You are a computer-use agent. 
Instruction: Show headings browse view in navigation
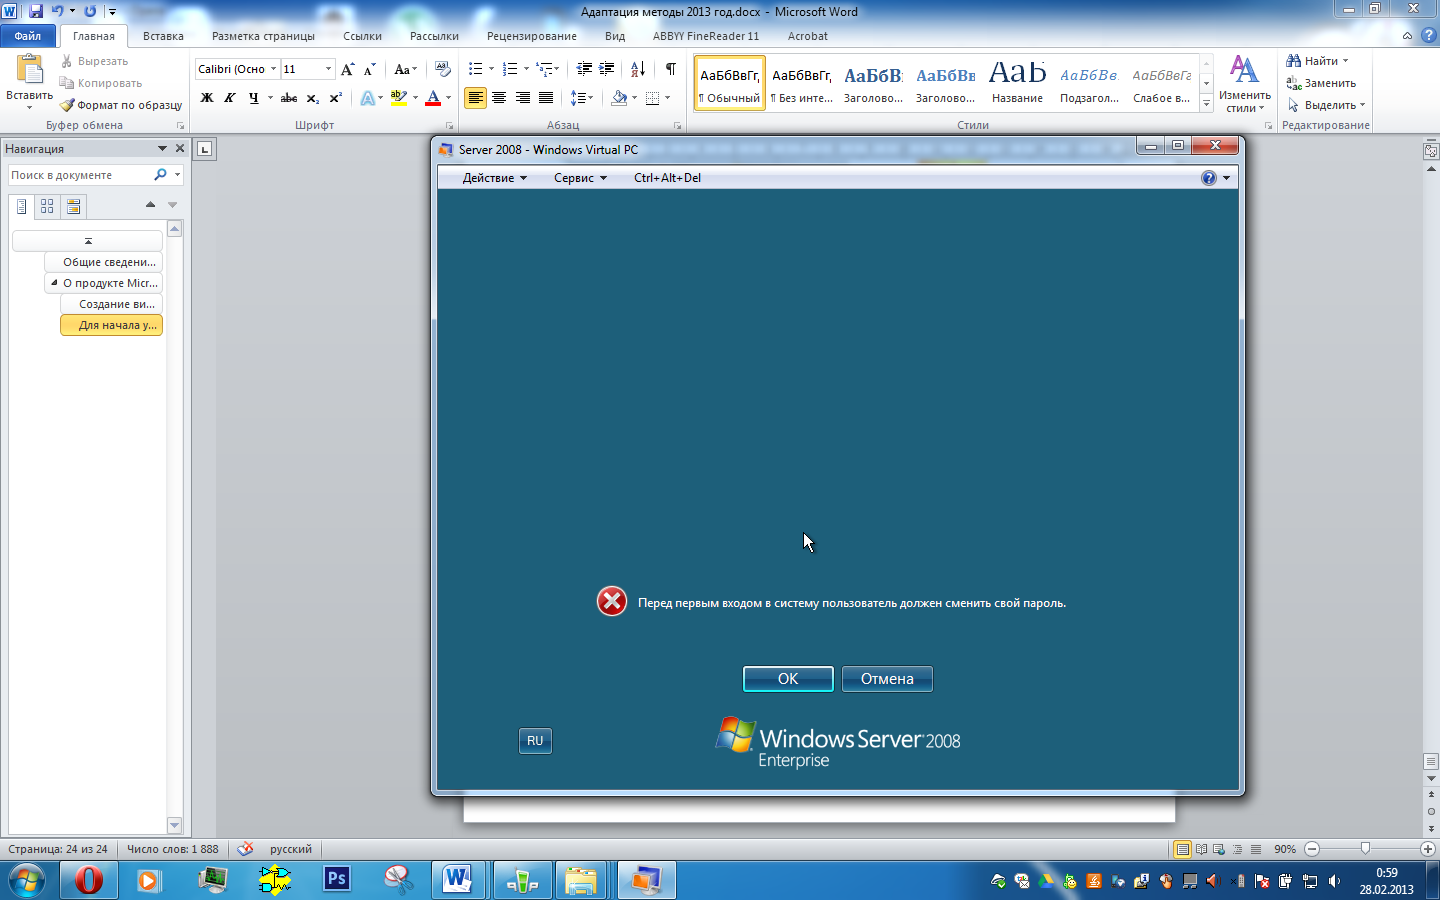[x=22, y=207]
